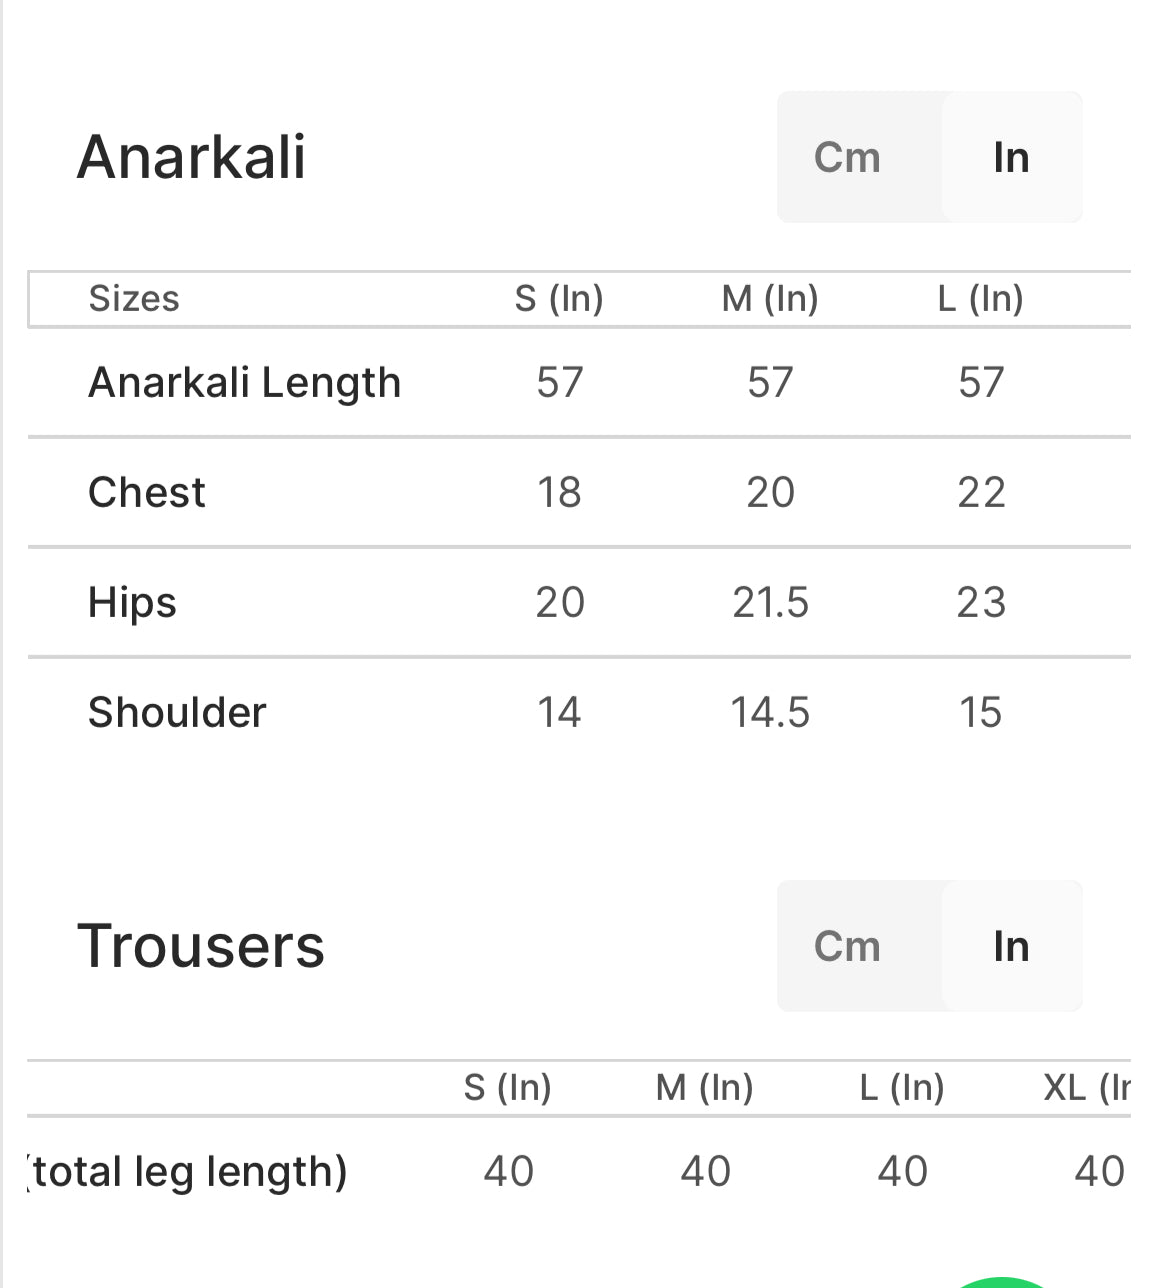Click the total leg length row label
The image size is (1162, 1288).
click(188, 1171)
